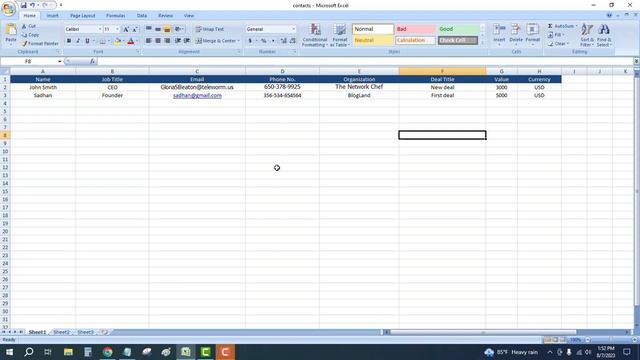The image size is (640, 360).
Task: Click the Office Button
Action: pos(9,9)
